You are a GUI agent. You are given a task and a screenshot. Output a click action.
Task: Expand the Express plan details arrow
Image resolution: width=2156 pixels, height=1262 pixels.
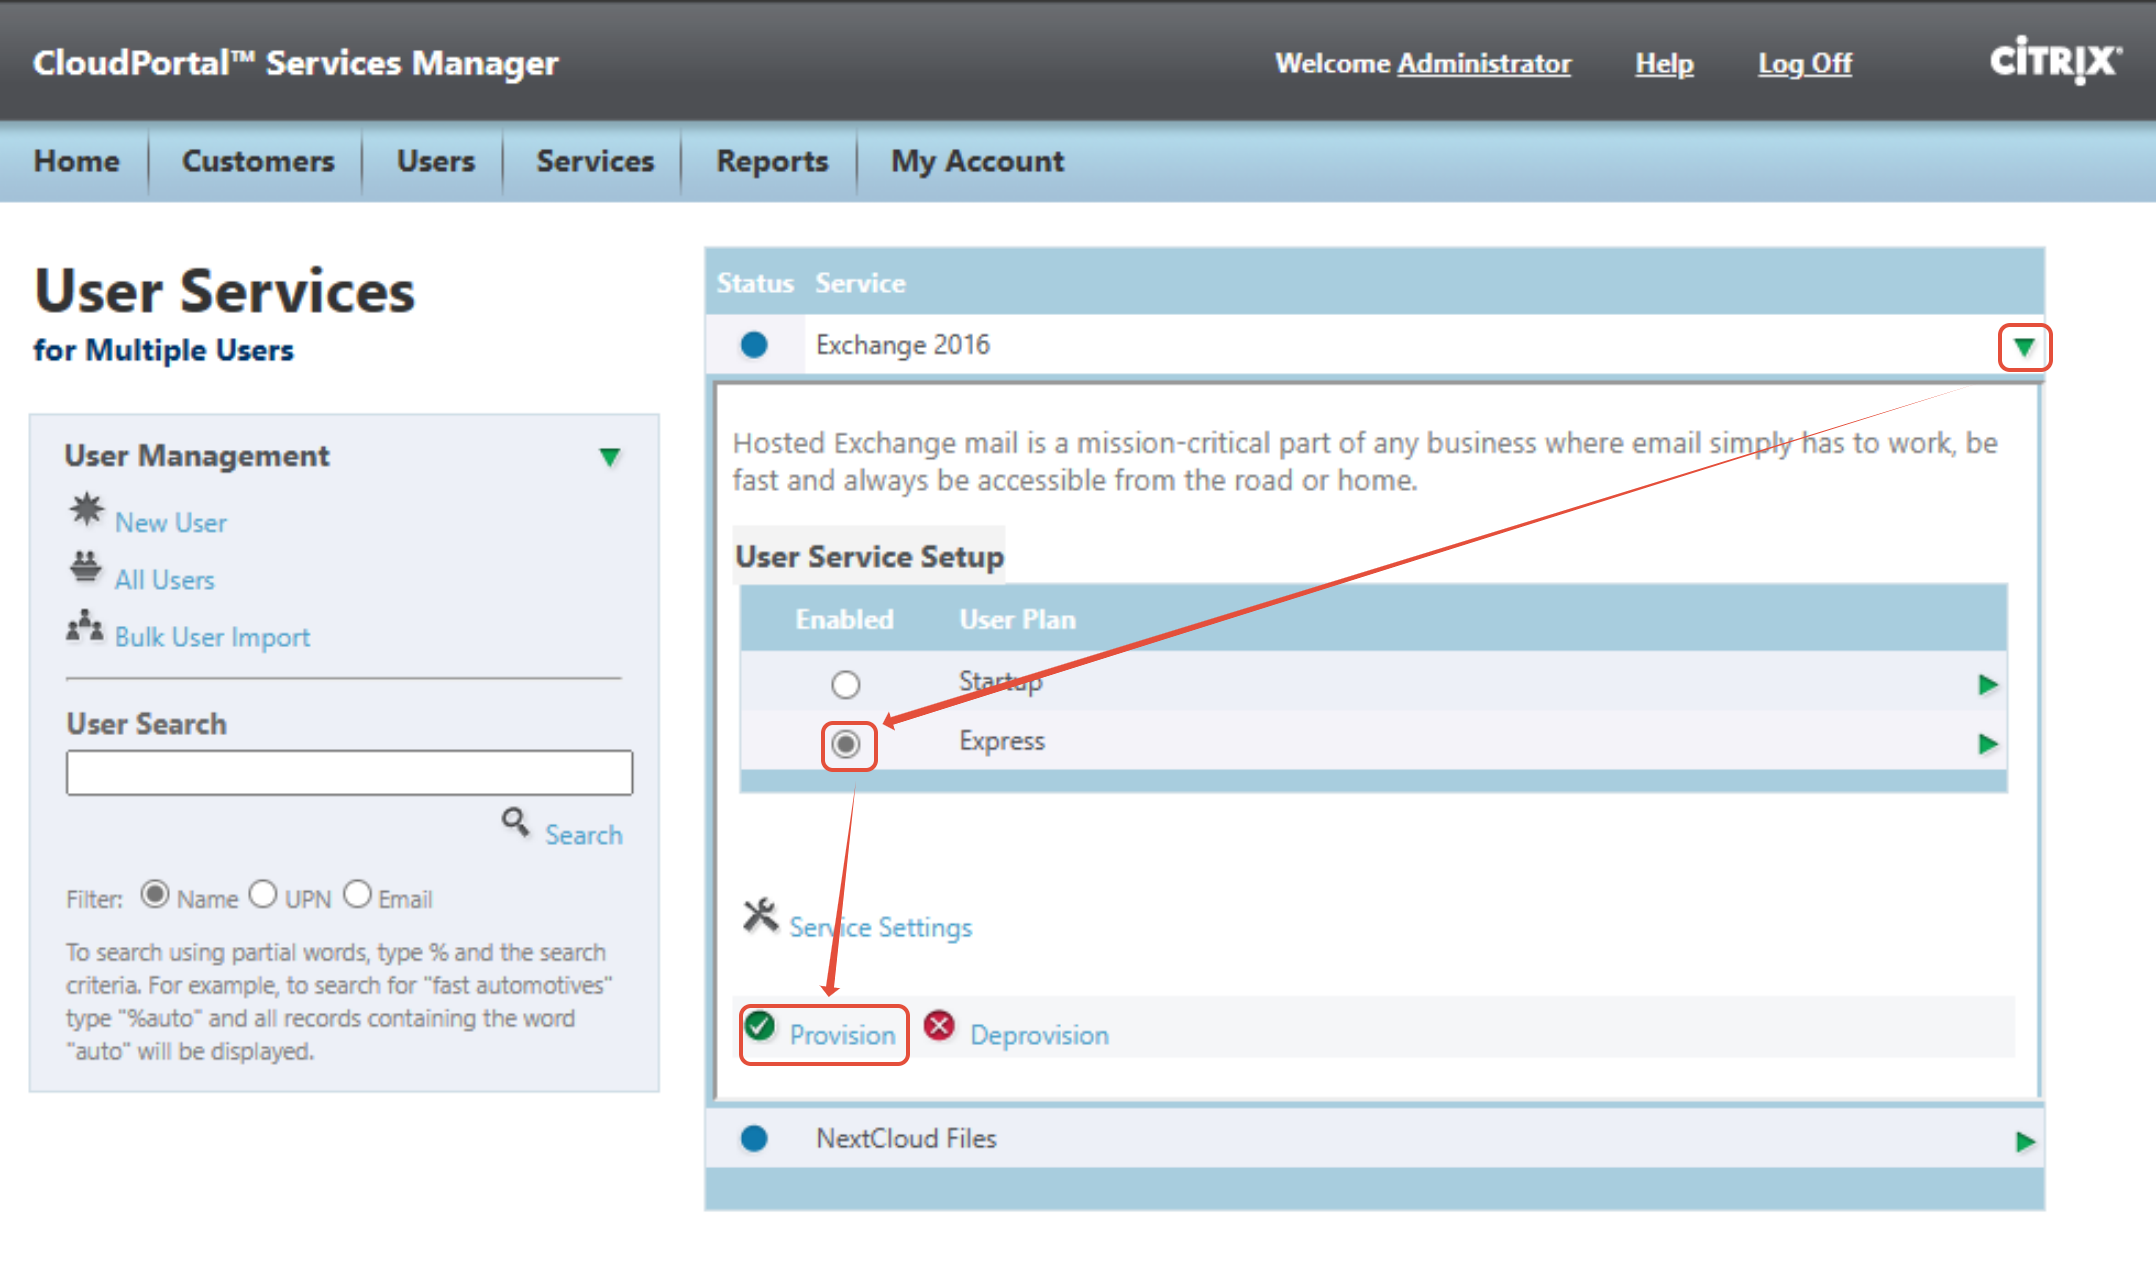pyautogui.click(x=1988, y=744)
